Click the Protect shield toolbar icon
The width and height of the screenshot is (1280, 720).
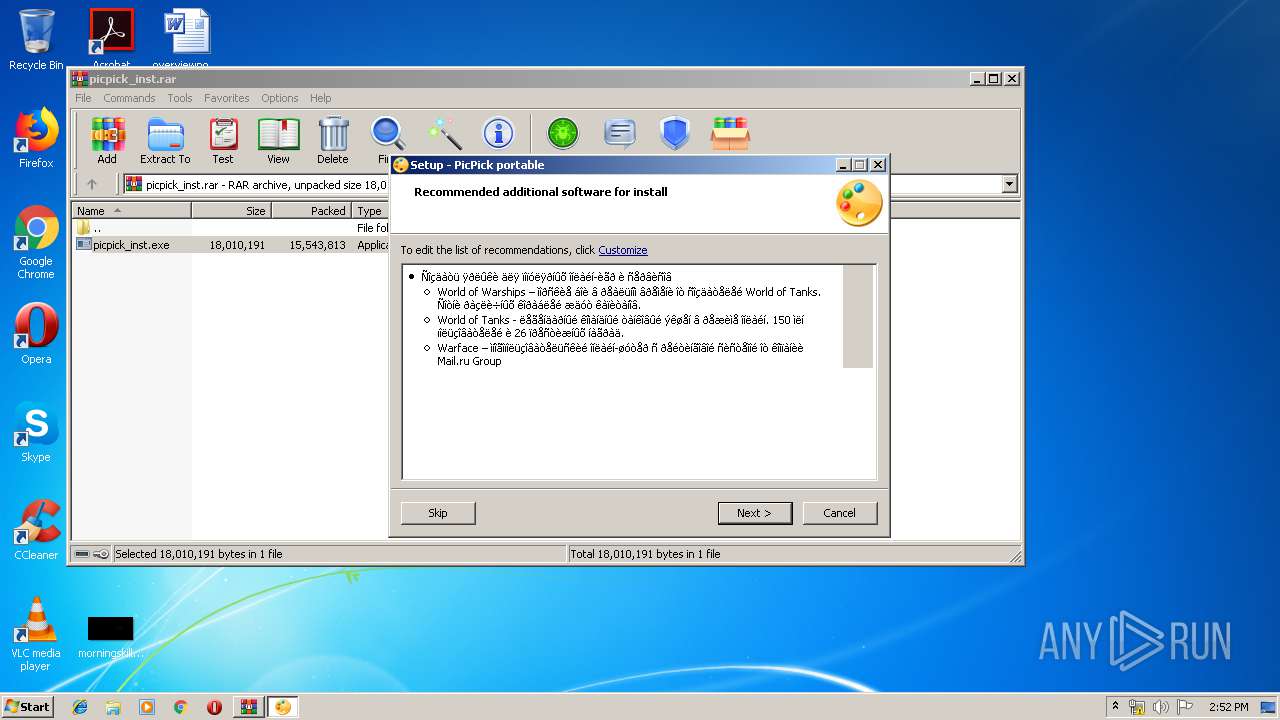point(675,133)
